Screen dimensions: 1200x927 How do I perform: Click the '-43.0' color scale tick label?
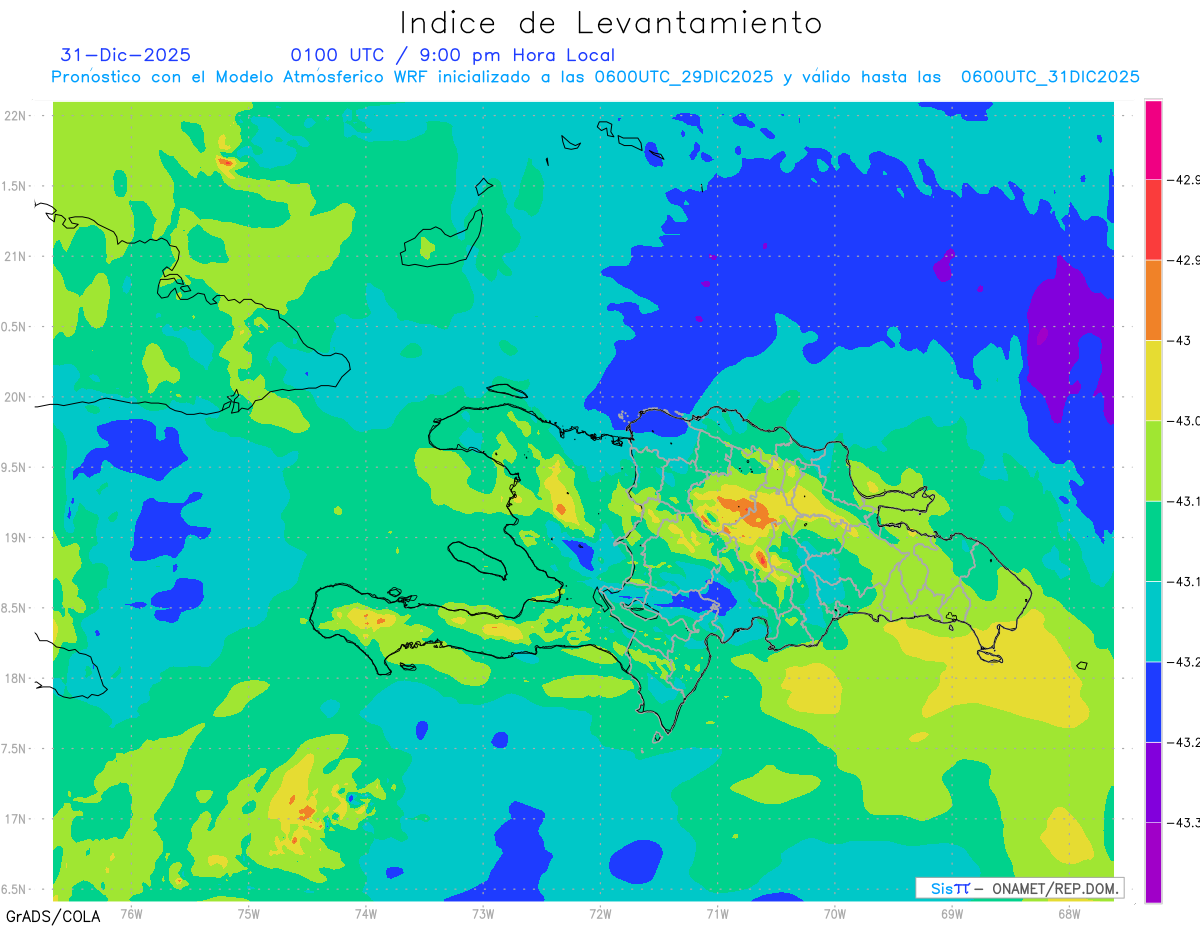[1184, 421]
